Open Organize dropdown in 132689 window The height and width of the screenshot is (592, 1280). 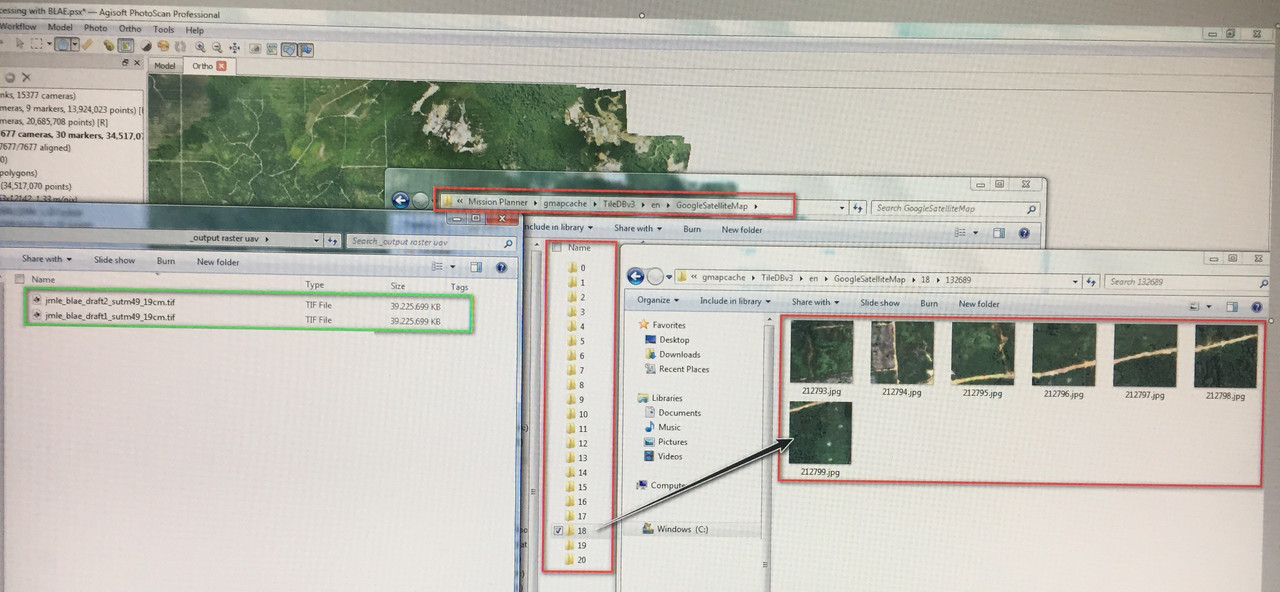(659, 302)
